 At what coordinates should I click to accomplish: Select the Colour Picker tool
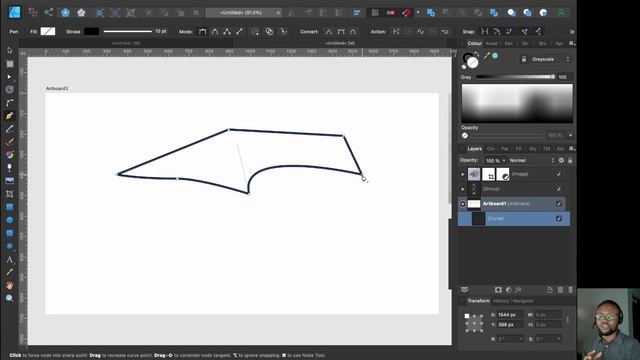pos(10,272)
